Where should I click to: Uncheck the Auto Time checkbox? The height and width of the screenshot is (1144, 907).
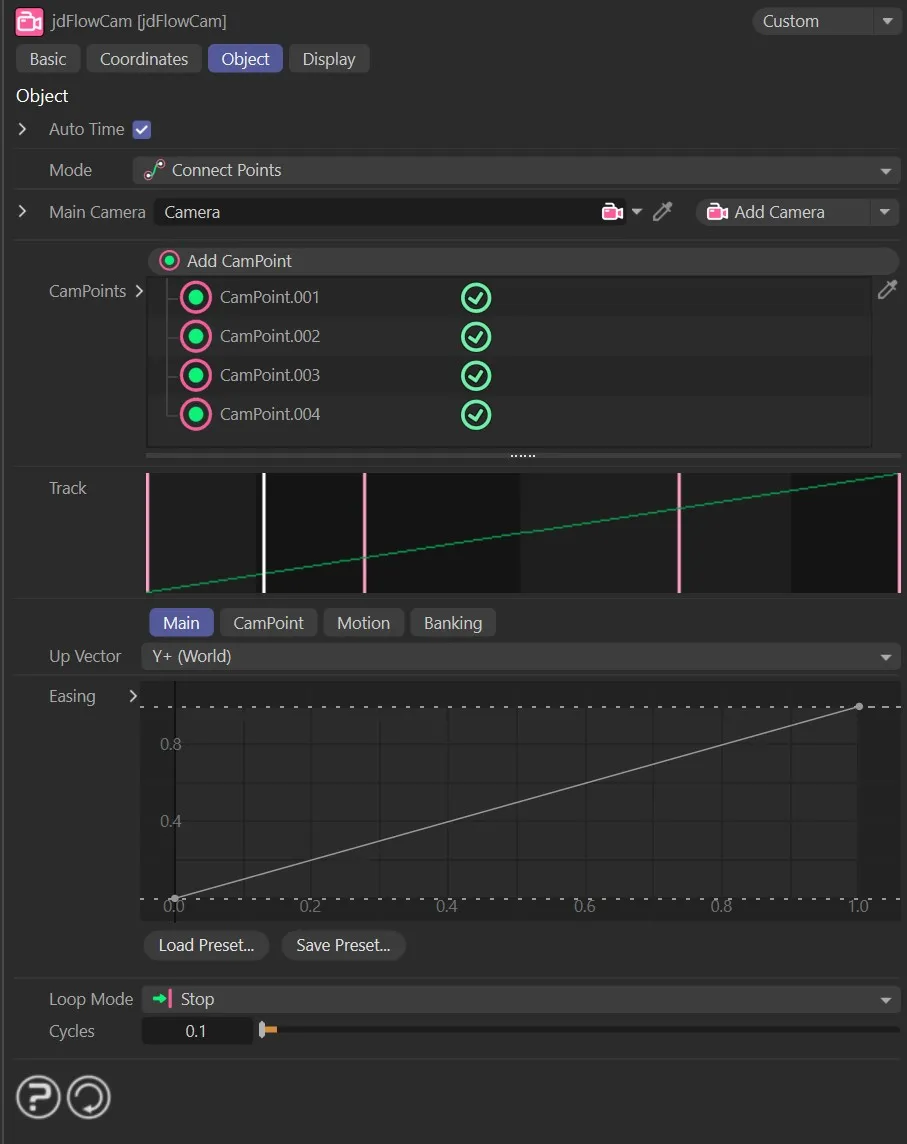142,129
